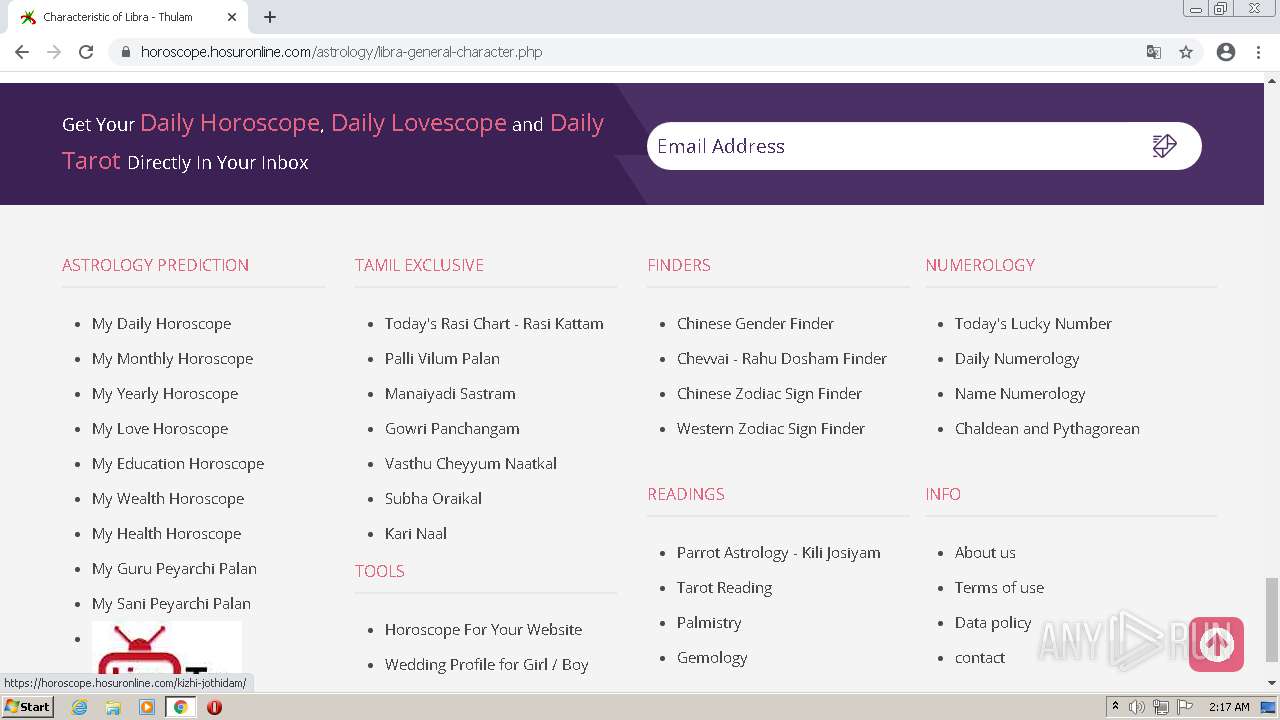Open Daily Numerology link
Image resolution: width=1280 pixels, height=720 pixels.
(1017, 358)
